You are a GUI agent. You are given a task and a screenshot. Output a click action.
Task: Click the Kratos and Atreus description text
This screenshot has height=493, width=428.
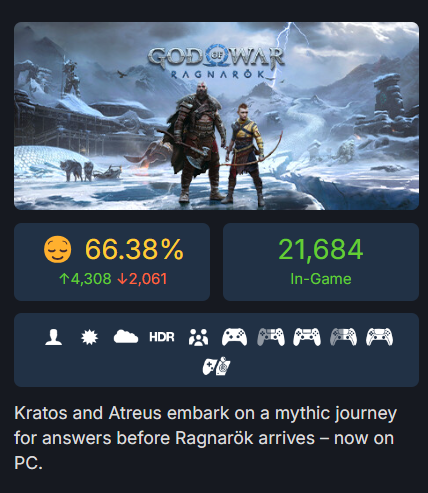click(x=206, y=438)
